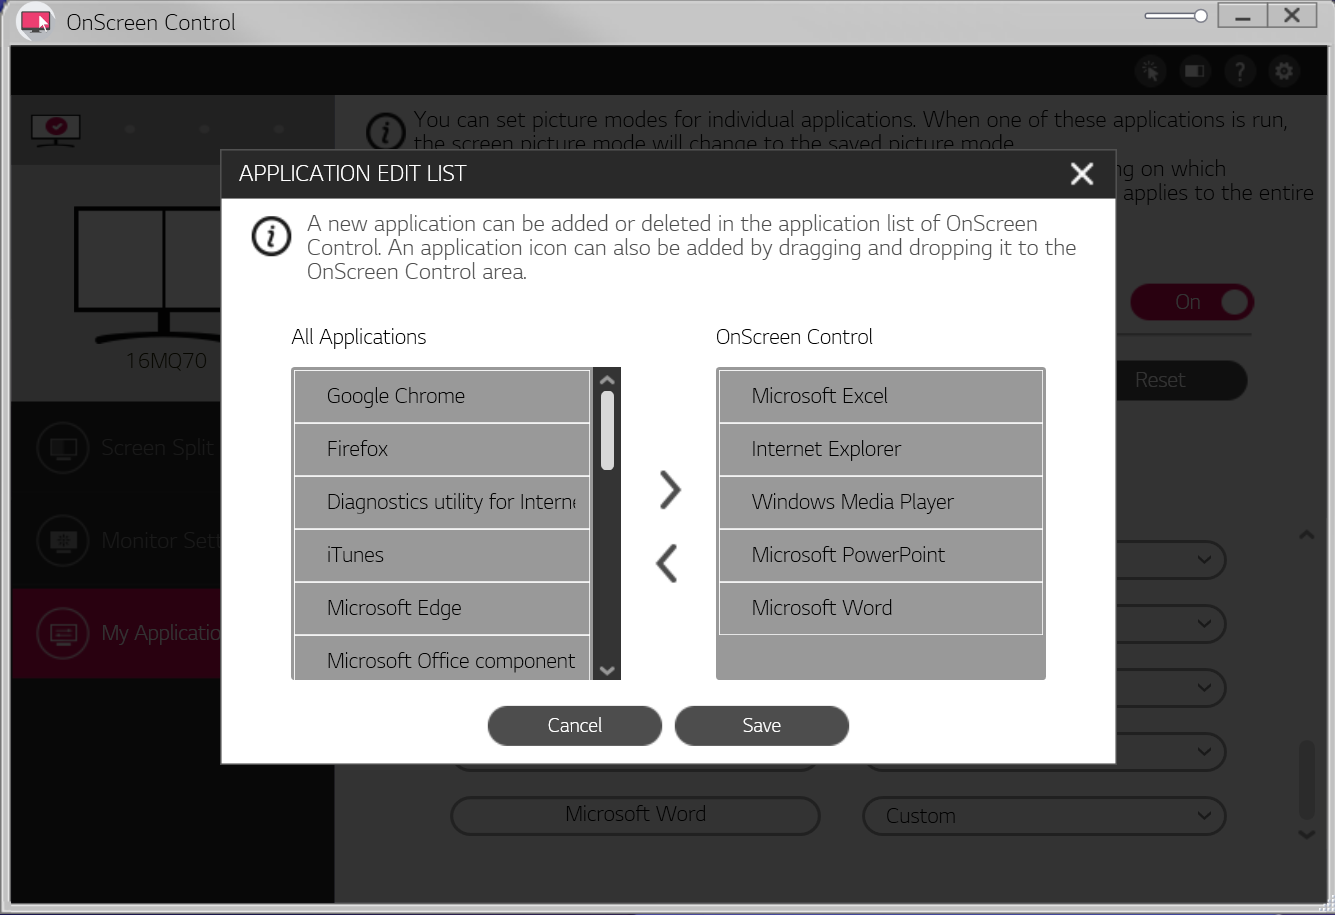Open Screen Split menu item

coord(116,448)
